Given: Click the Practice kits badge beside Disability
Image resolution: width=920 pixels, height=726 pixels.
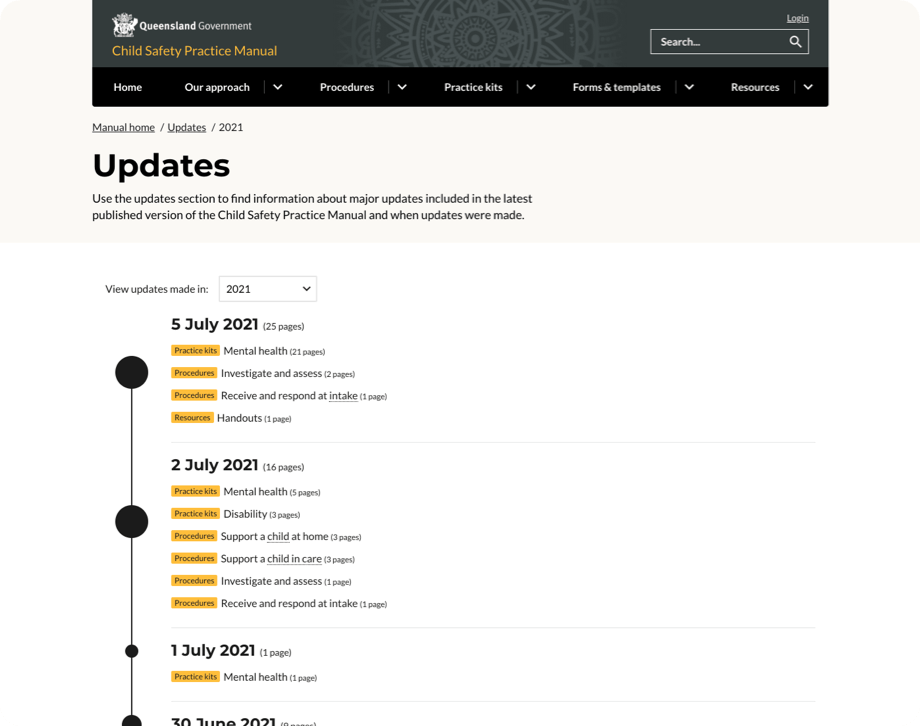Looking at the screenshot, I should click(194, 513).
